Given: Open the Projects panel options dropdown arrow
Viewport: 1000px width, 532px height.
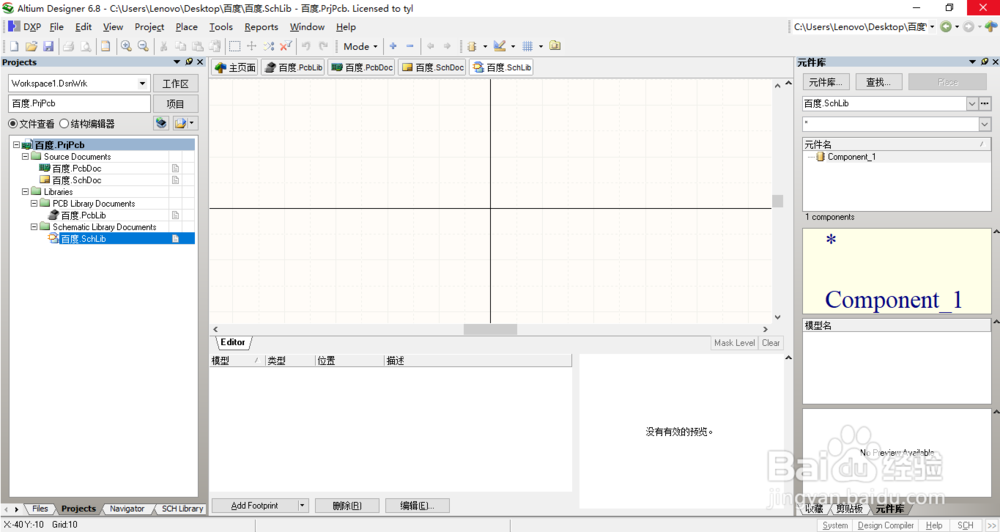Looking at the screenshot, I should coord(177,62).
